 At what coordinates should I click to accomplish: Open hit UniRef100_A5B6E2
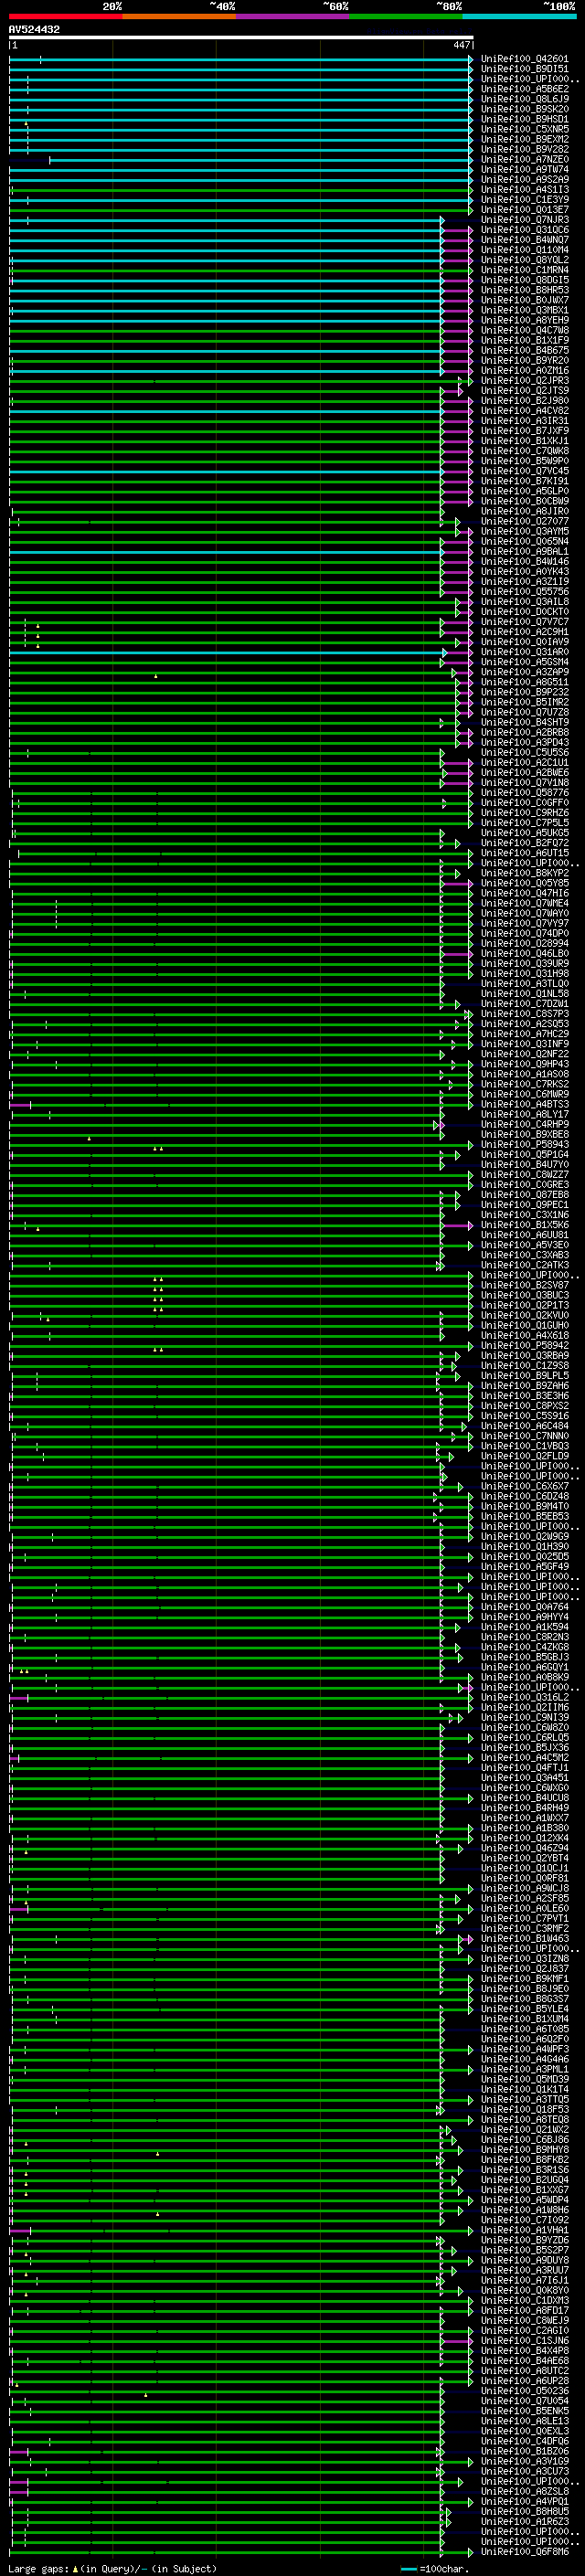click(x=525, y=89)
